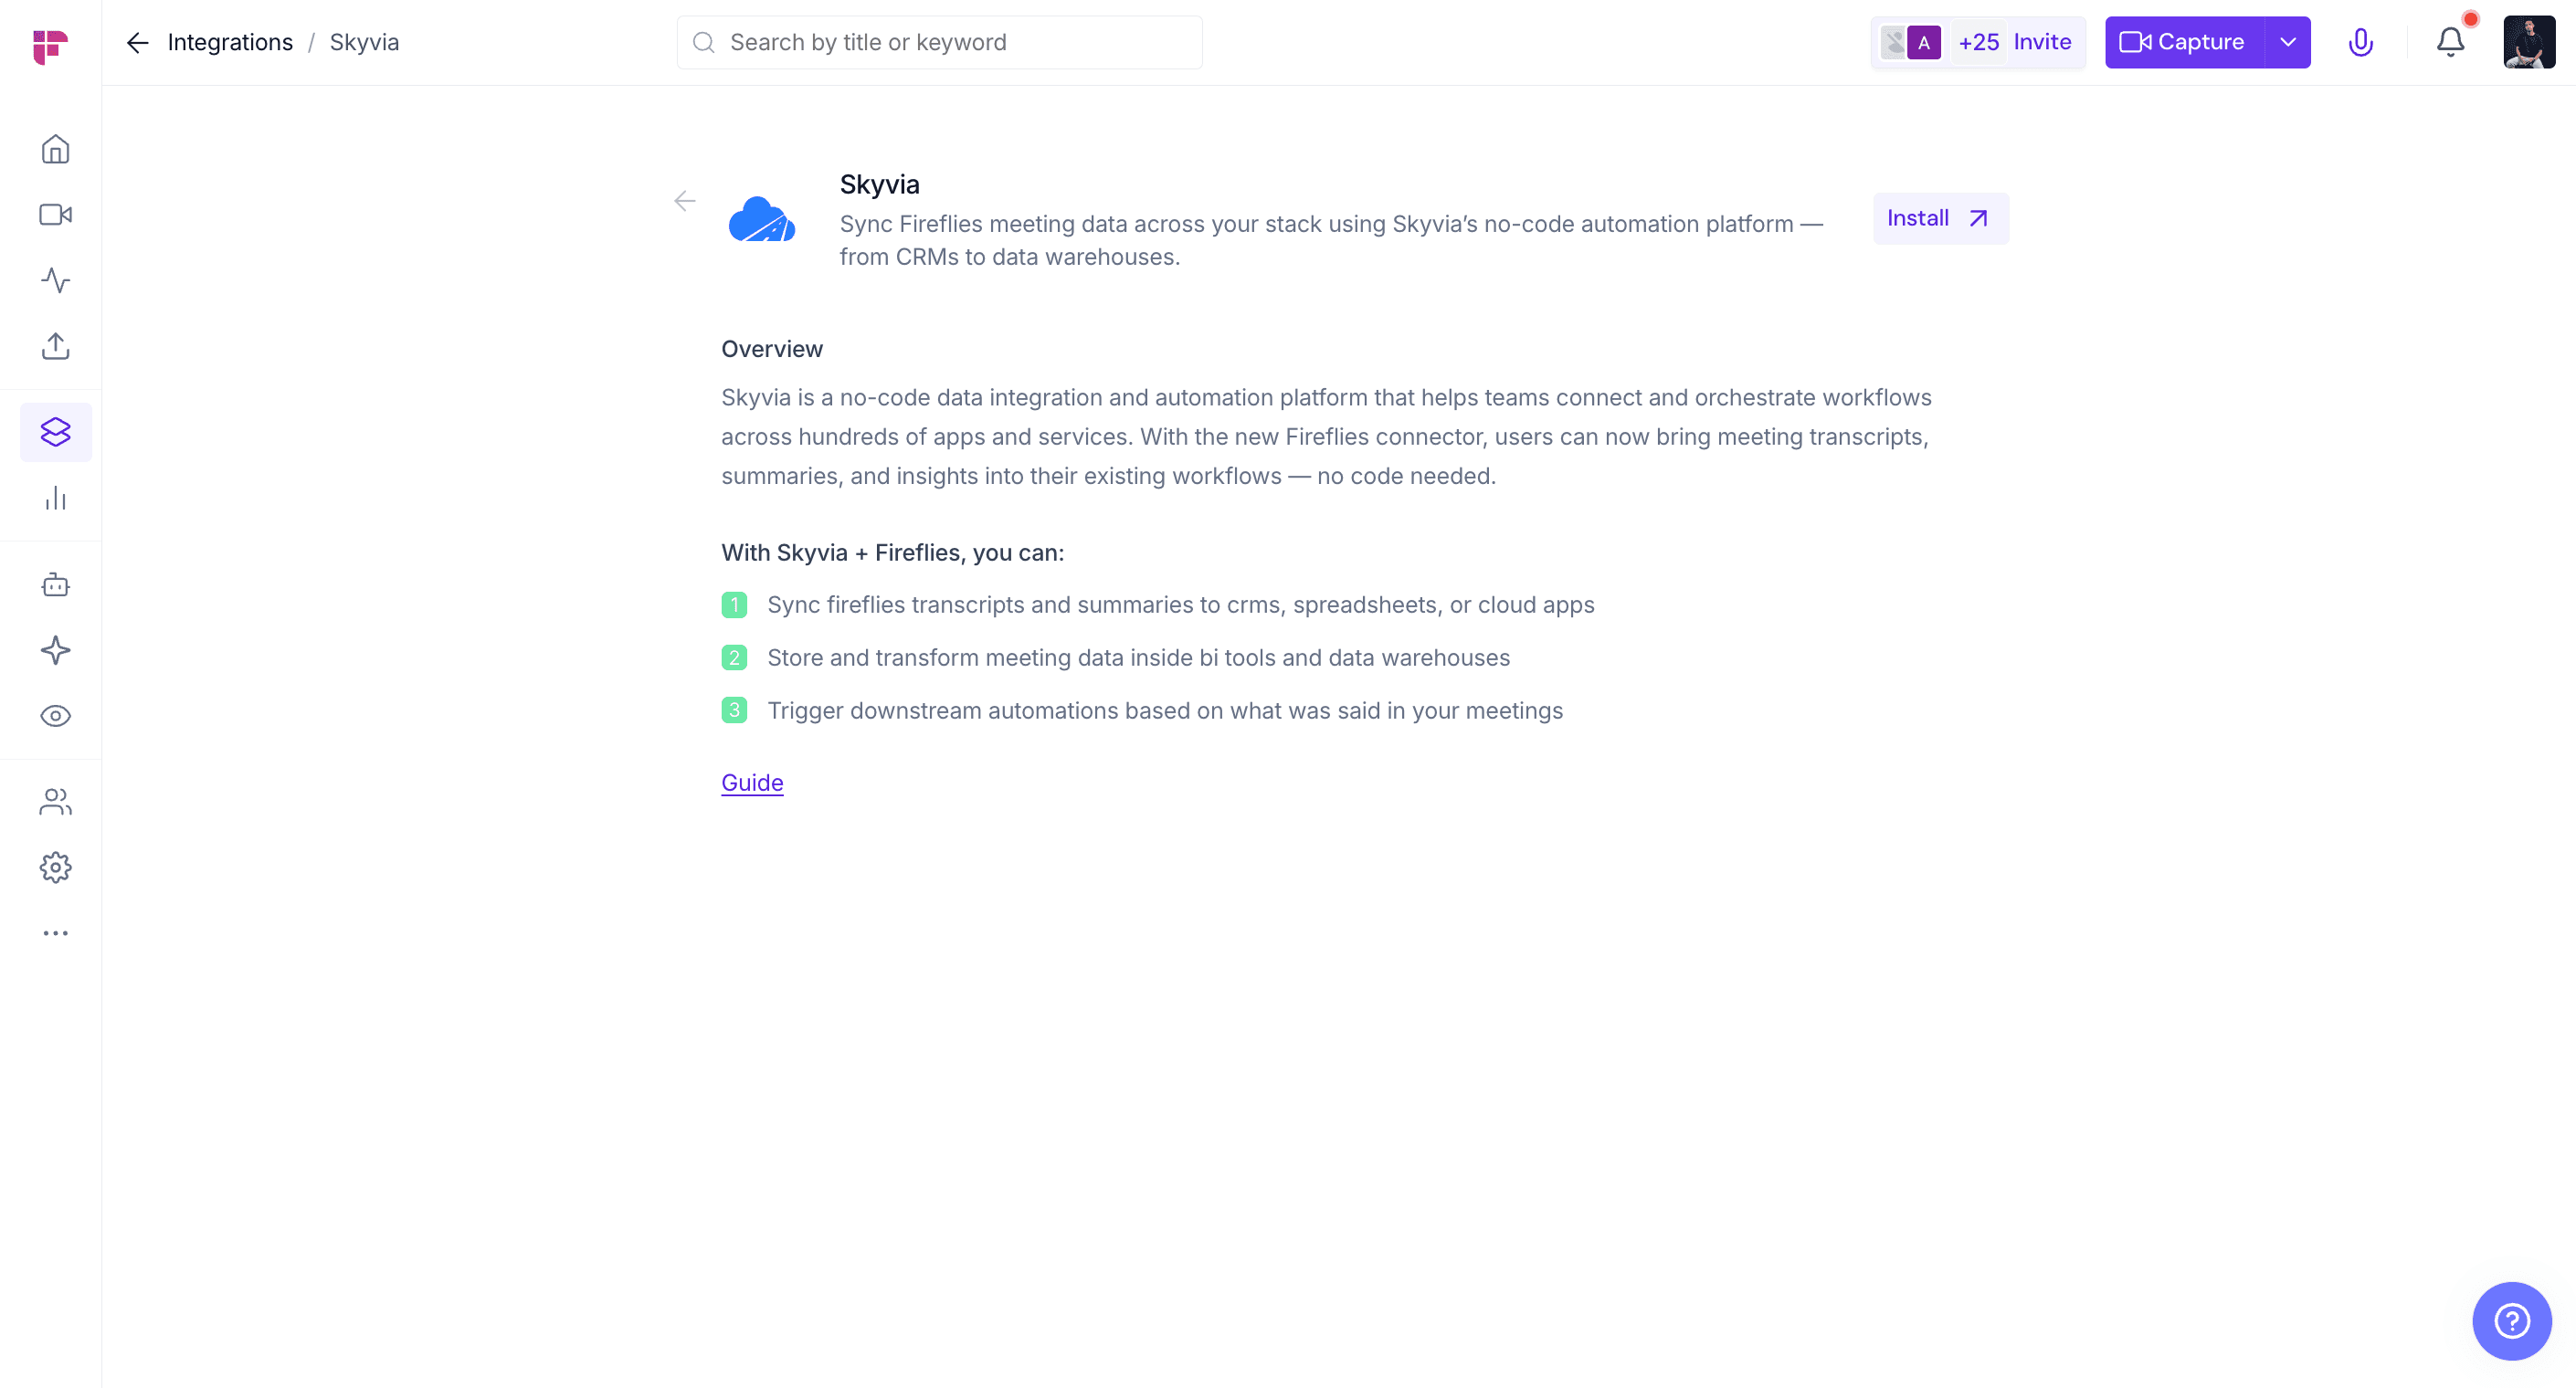2576x1388 pixels.
Task: Expand the Capture dropdown arrow
Action: pos(2287,42)
